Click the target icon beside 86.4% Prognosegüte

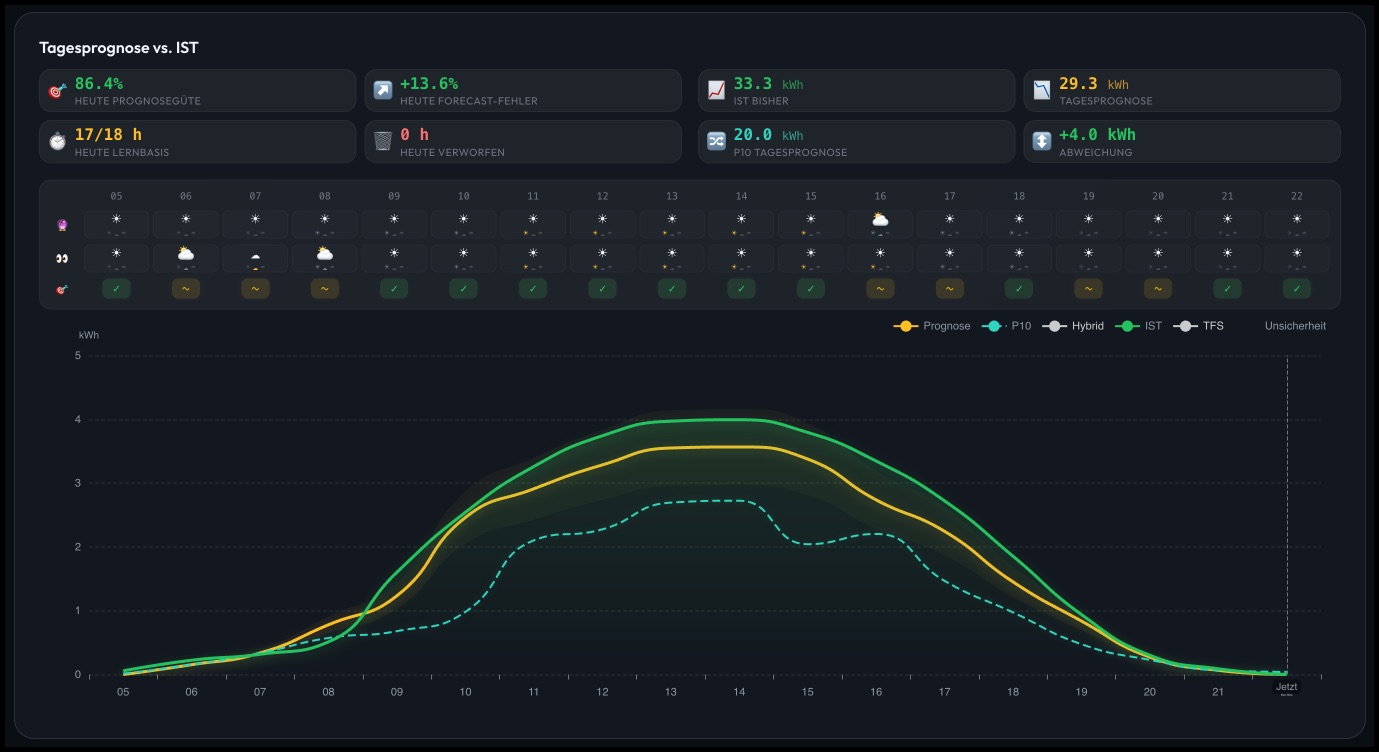click(x=57, y=91)
